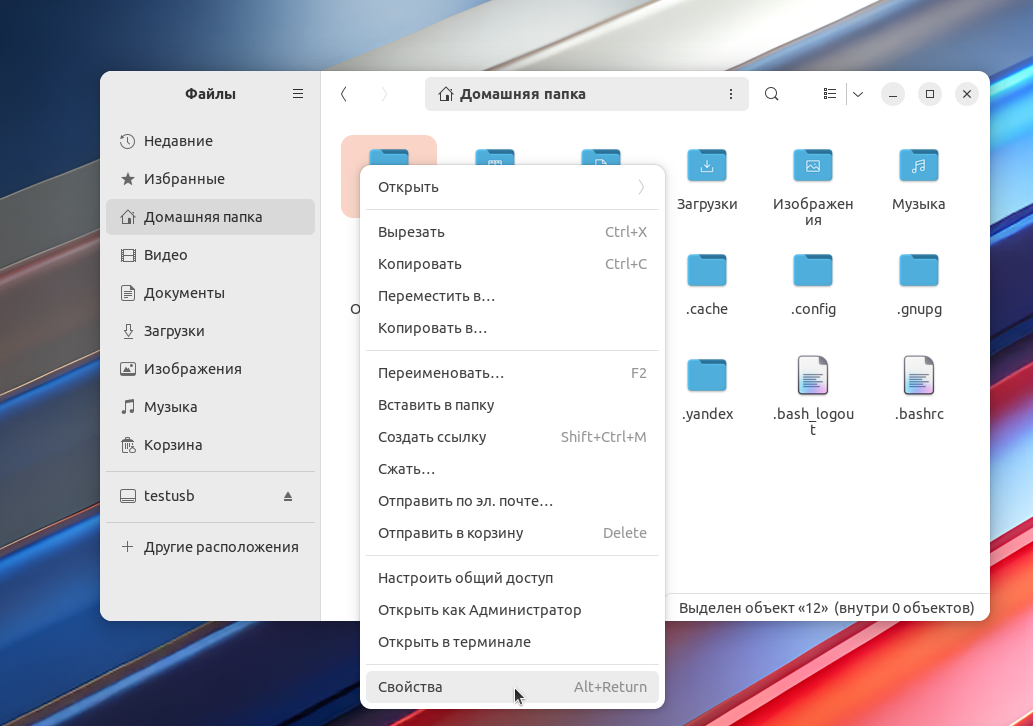Open the Музыка folder icon

(918, 166)
